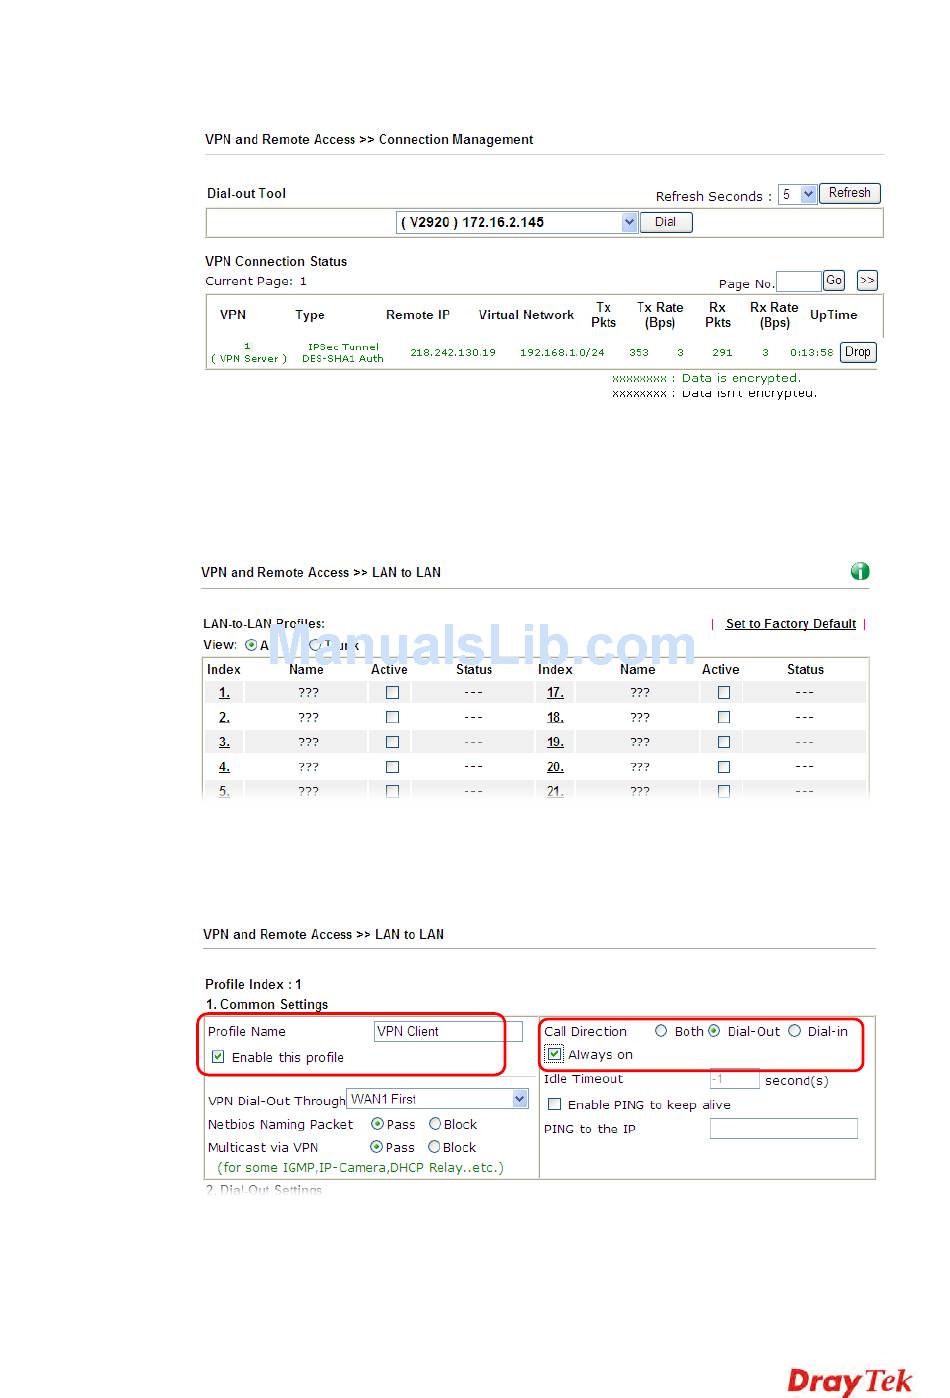The height and width of the screenshot is (1398, 950).
Task: Open Set to Factory Default link
Action: coord(790,624)
